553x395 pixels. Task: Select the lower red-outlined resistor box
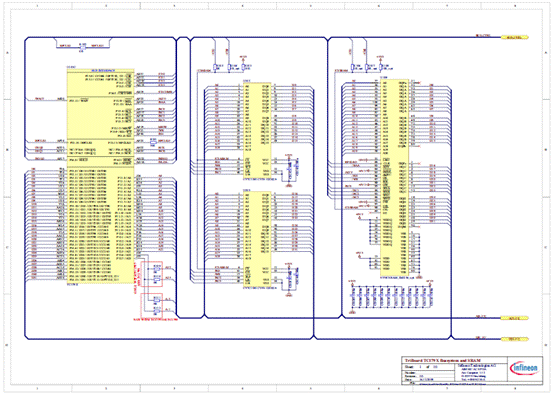[x=152, y=305]
